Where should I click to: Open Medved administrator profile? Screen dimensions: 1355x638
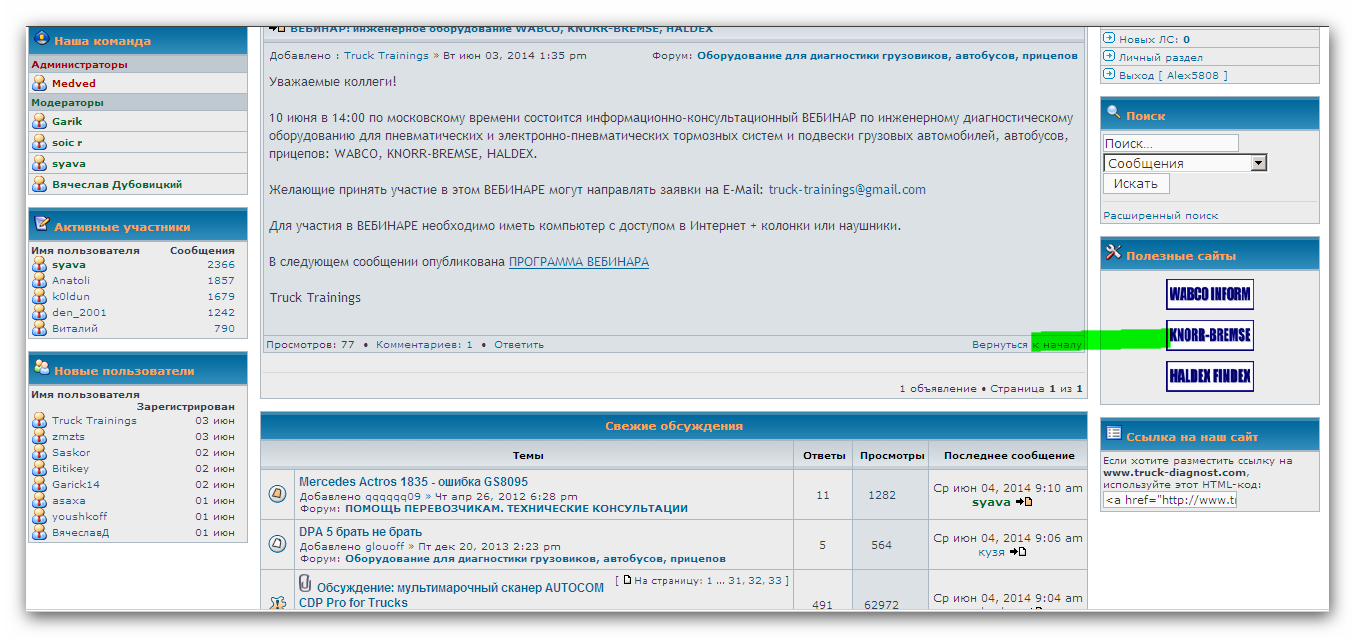[74, 84]
